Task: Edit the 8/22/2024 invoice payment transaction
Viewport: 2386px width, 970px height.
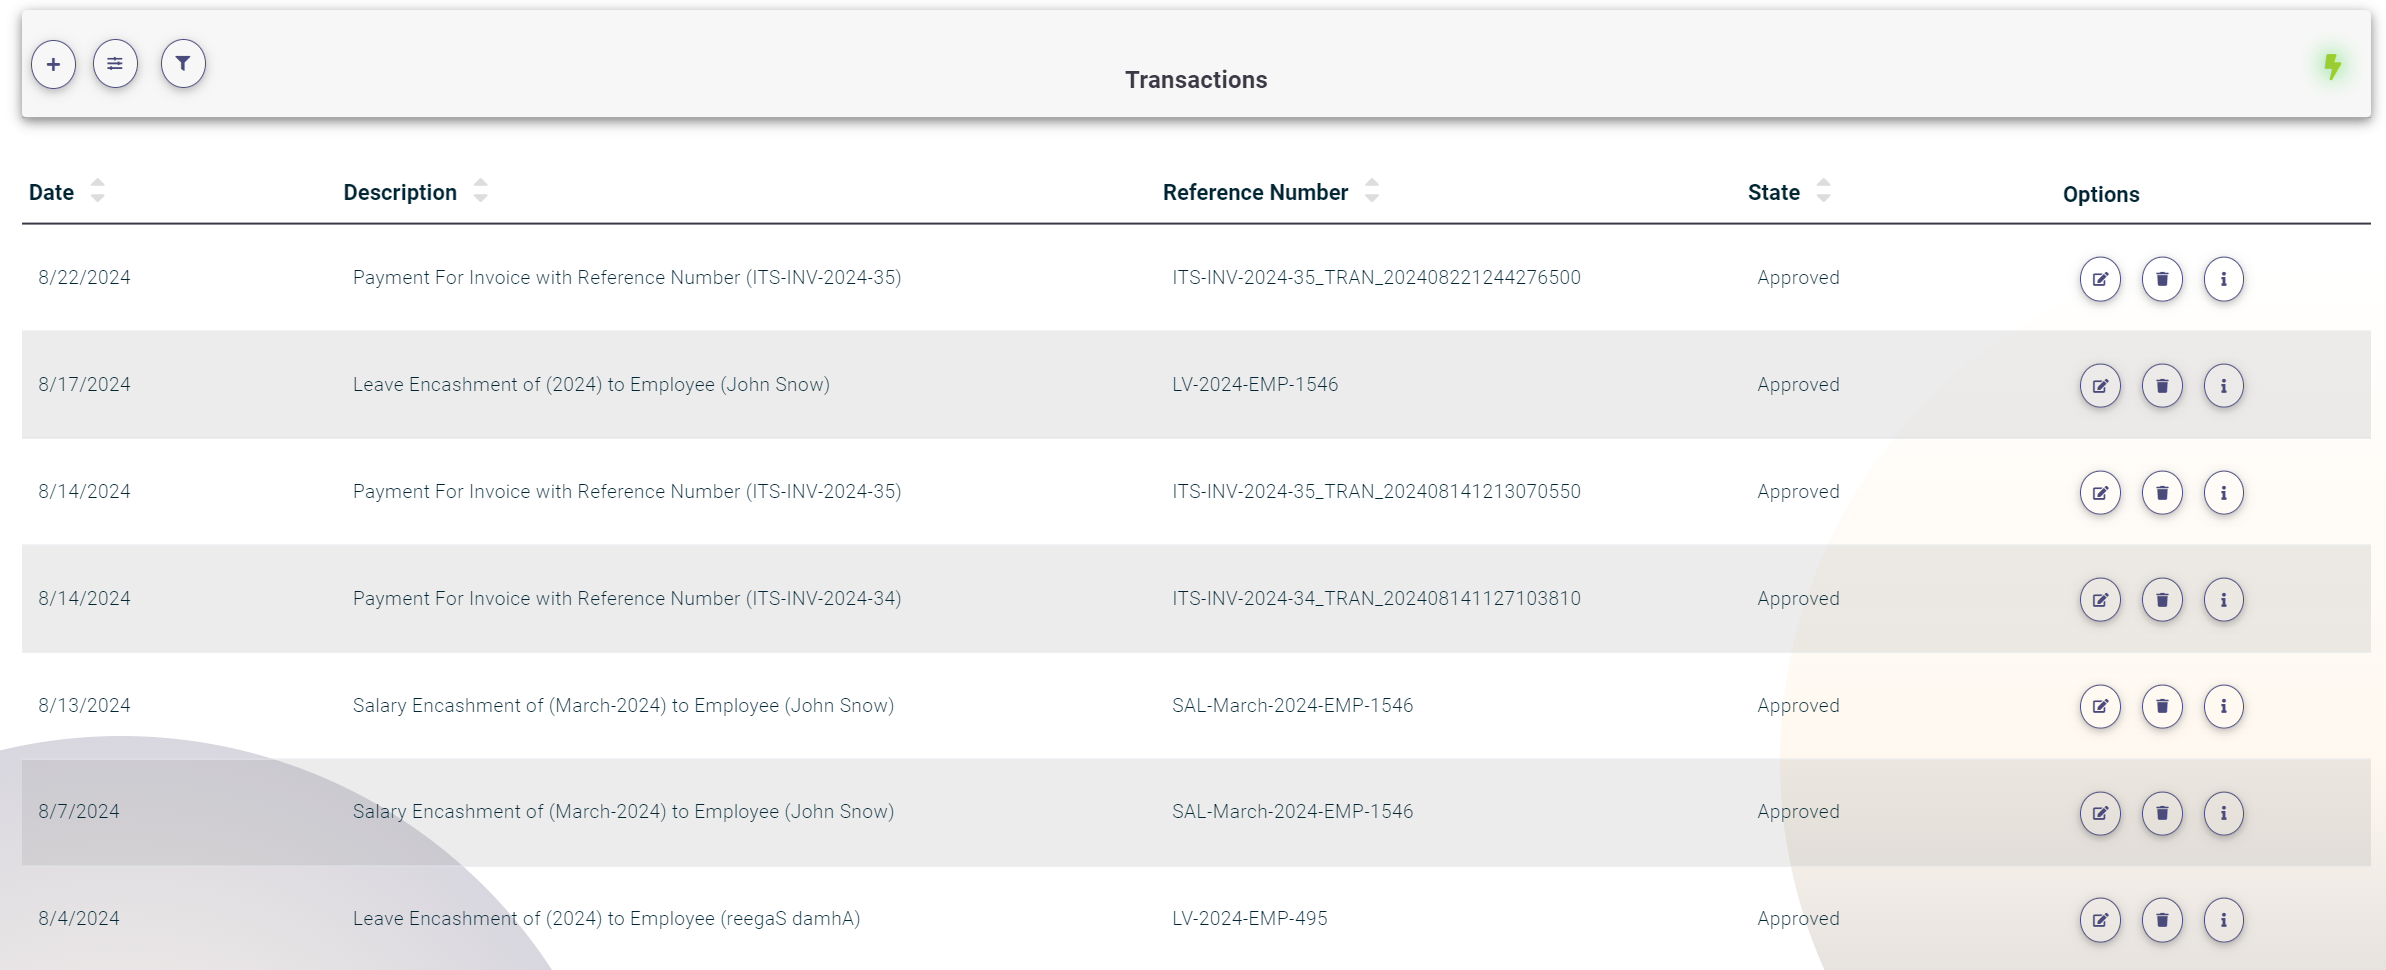Action: pos(2100,279)
